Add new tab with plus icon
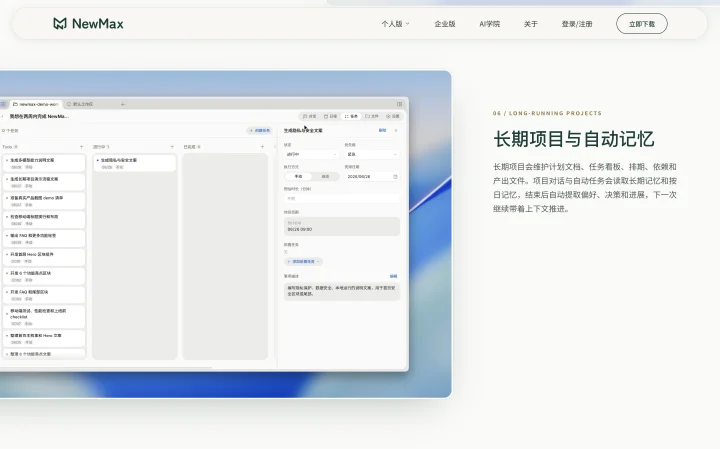Screen dimensions: 720x449 click(123, 104)
